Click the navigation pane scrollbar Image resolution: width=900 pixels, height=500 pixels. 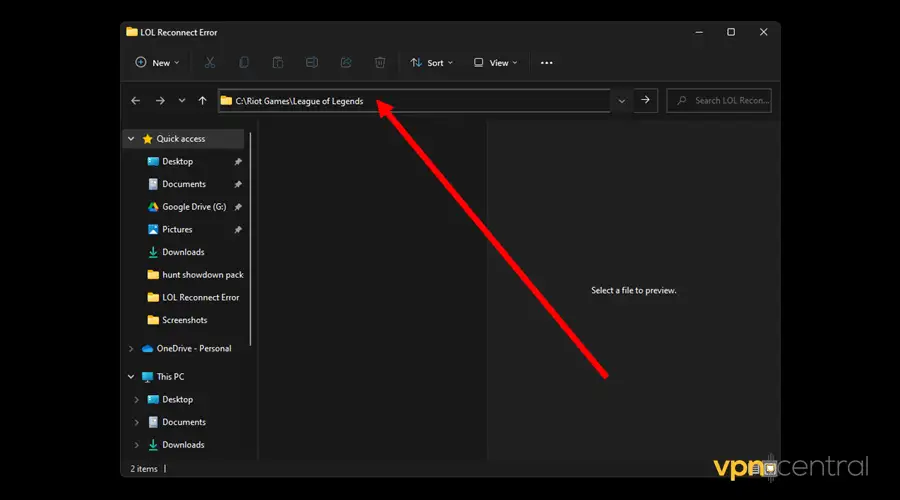[250, 238]
